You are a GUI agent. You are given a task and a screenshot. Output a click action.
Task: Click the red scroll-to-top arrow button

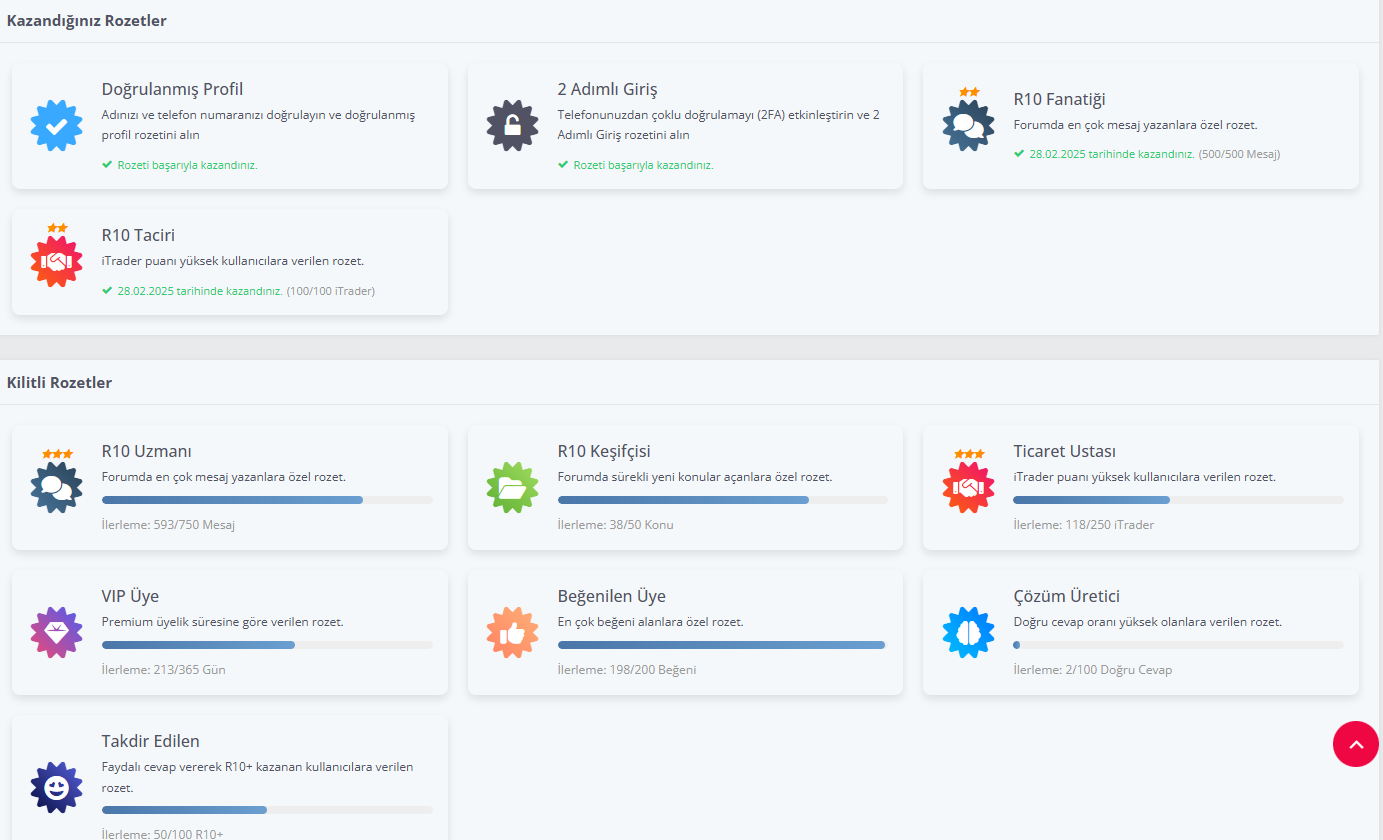point(1356,744)
